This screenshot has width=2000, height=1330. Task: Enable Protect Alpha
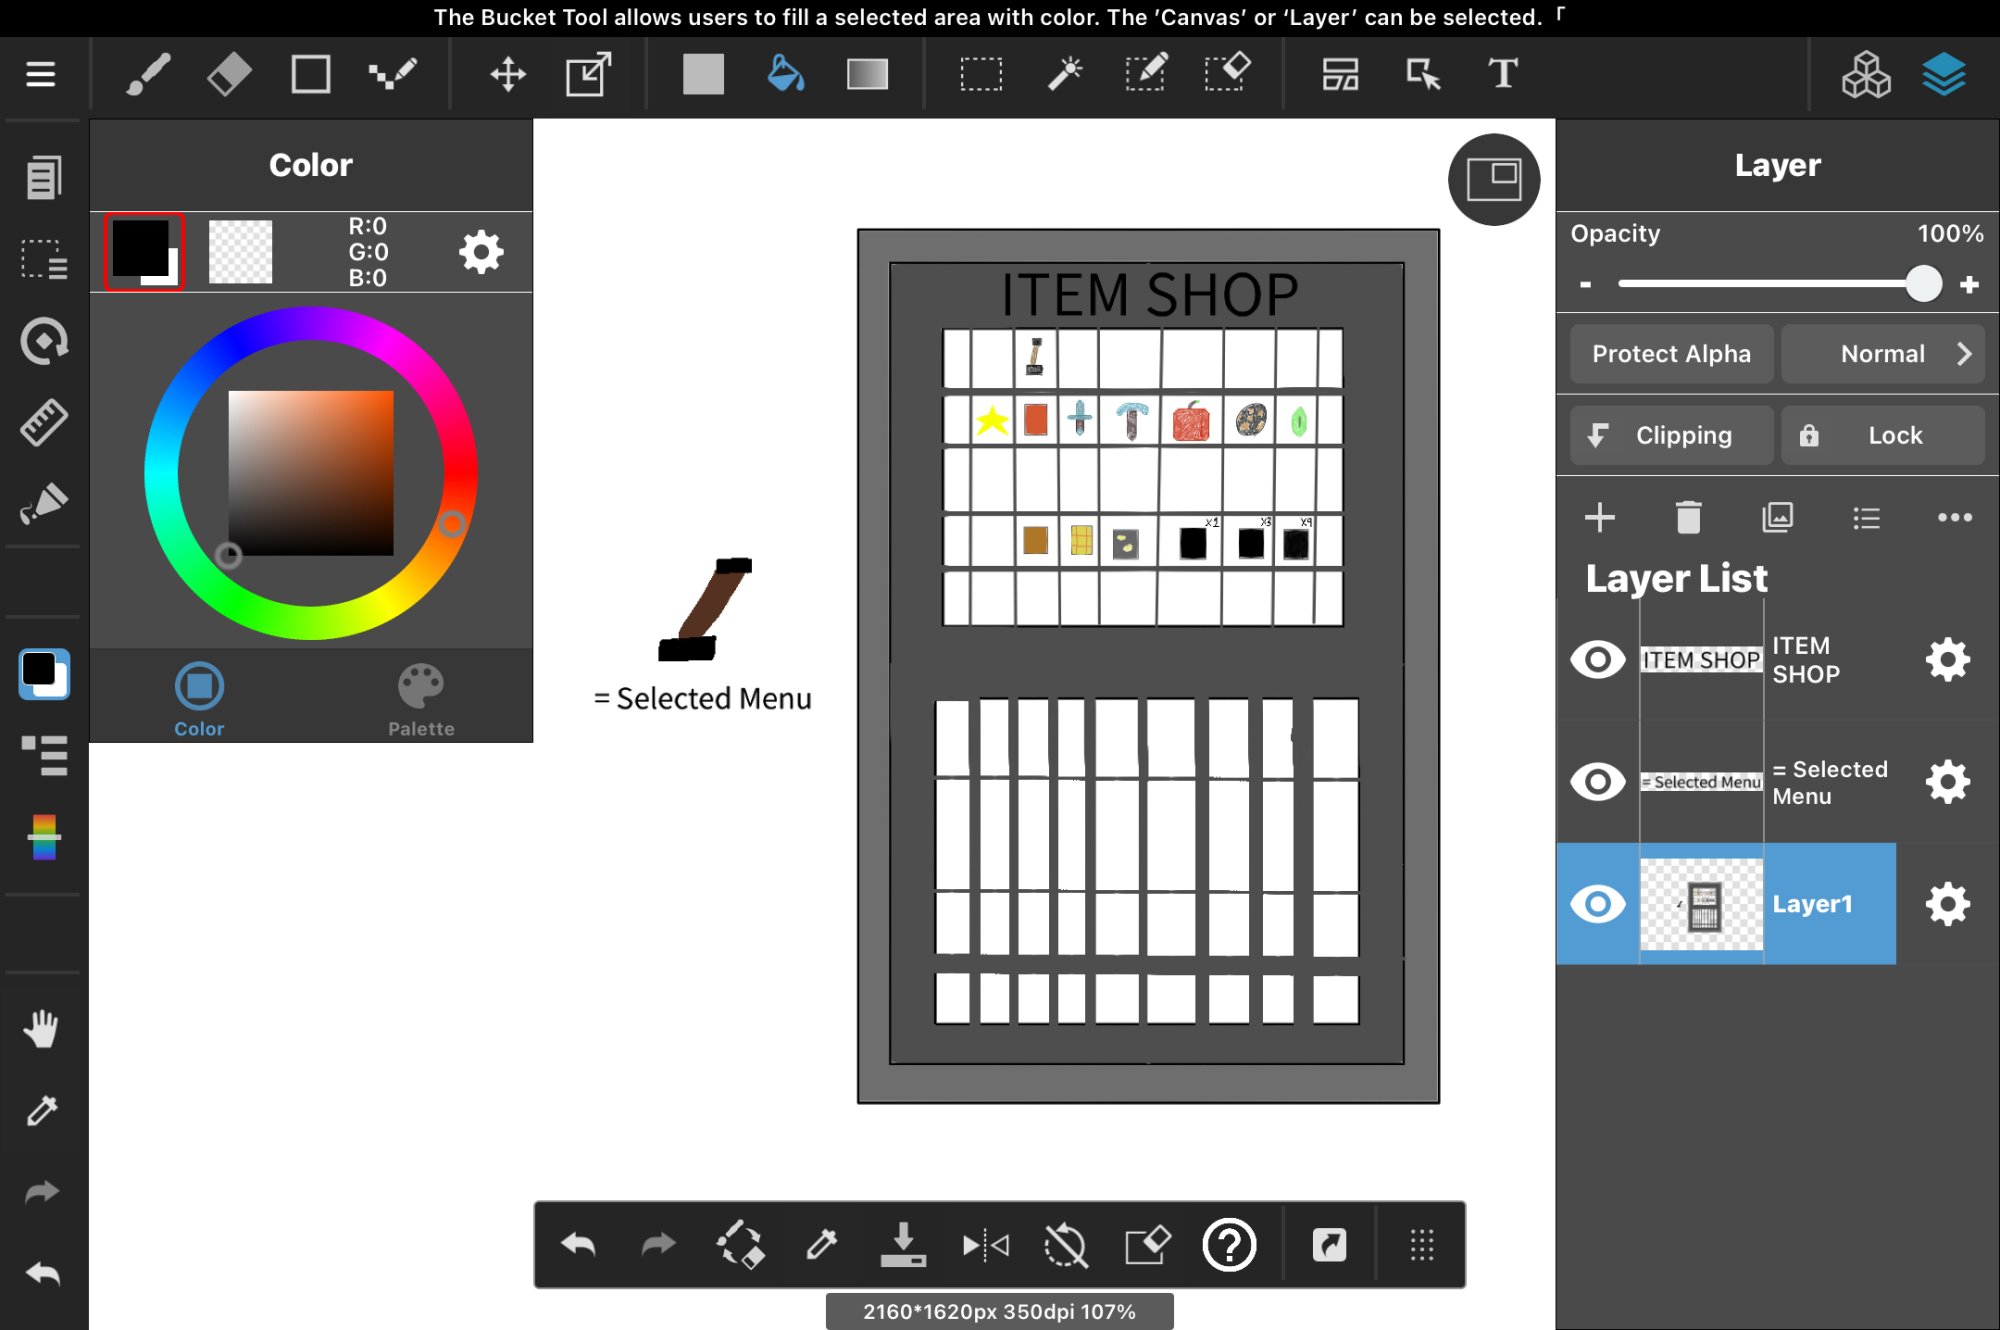coord(1671,354)
